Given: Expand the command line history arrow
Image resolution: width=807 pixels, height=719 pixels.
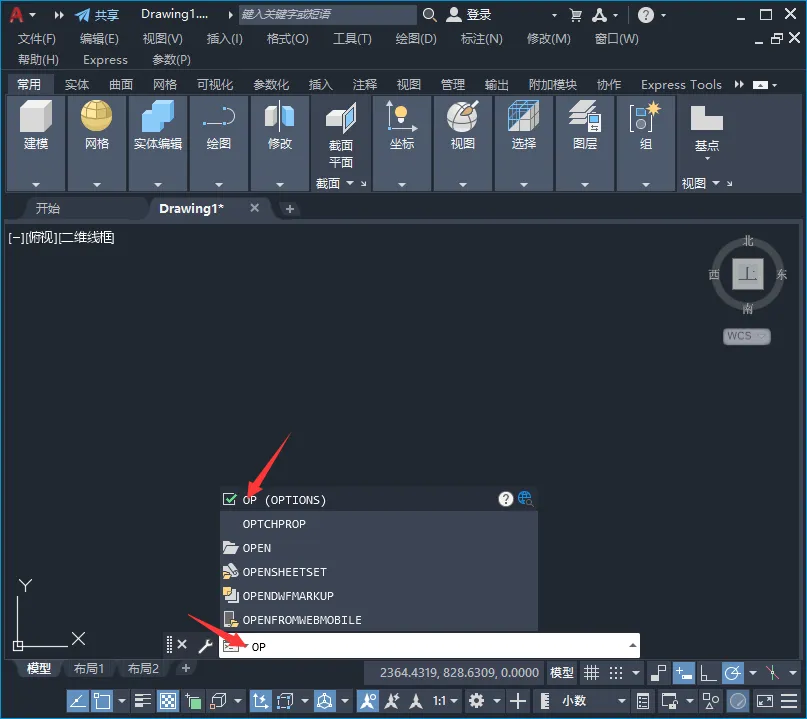Looking at the screenshot, I should [x=633, y=645].
